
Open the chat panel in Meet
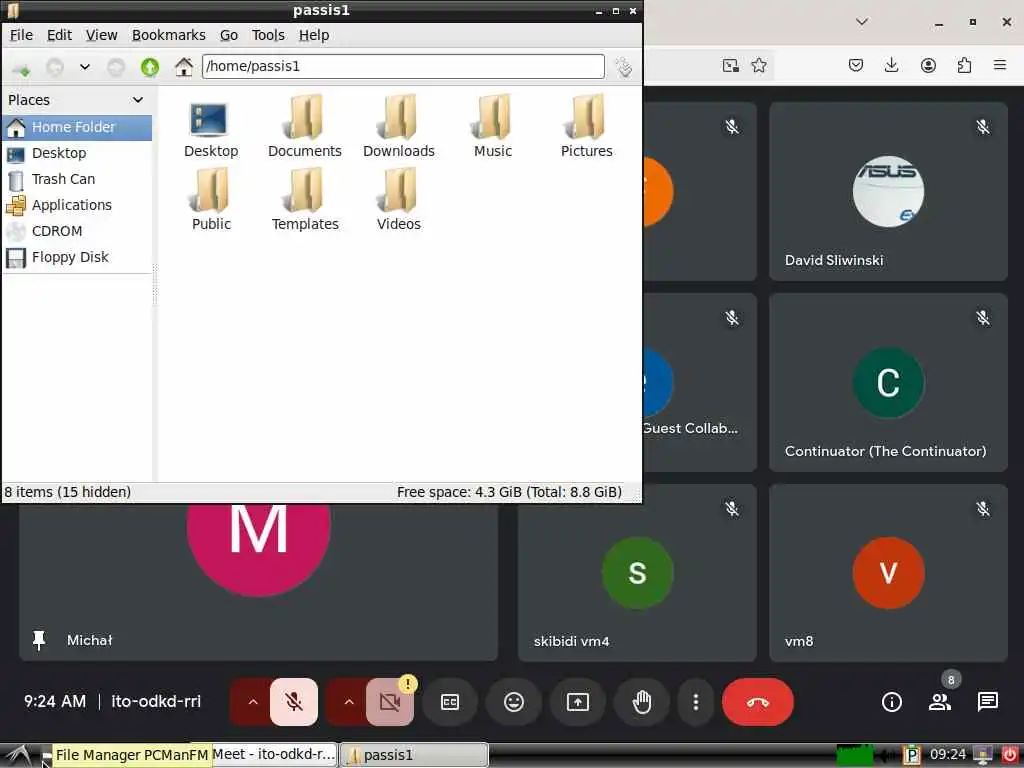[x=987, y=702]
